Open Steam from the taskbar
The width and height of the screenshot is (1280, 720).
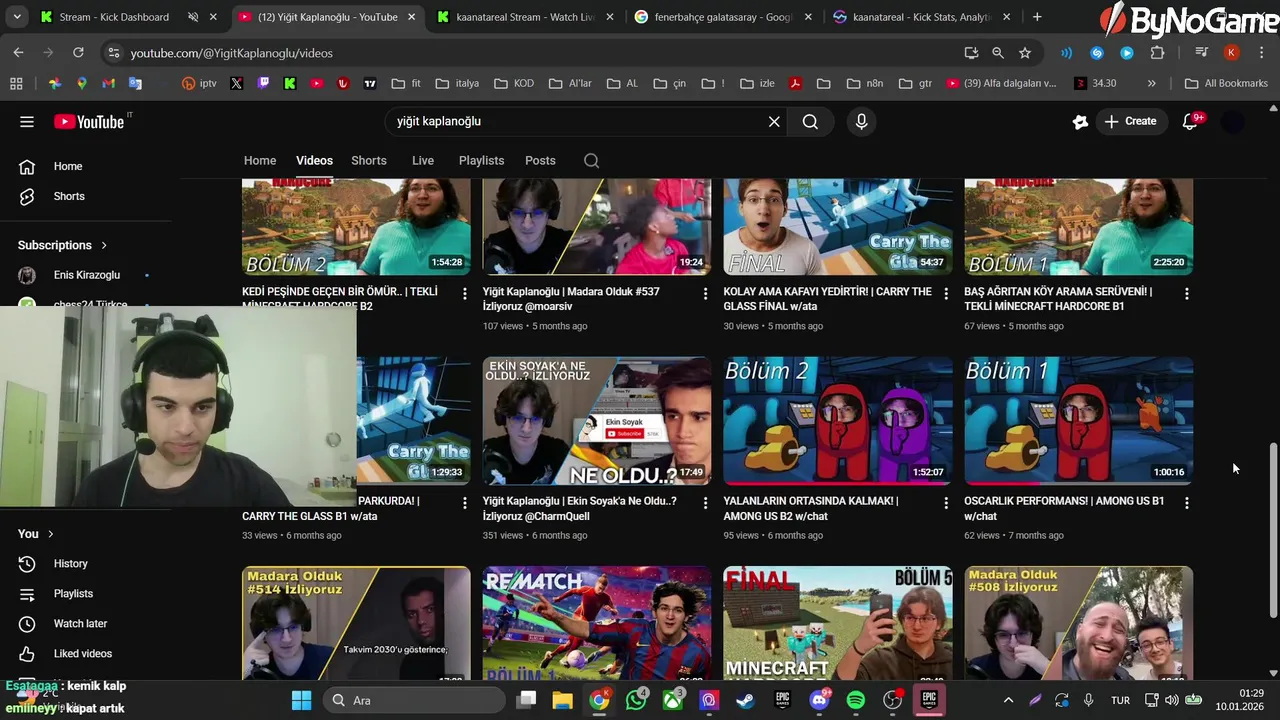pyautogui.click(x=746, y=700)
